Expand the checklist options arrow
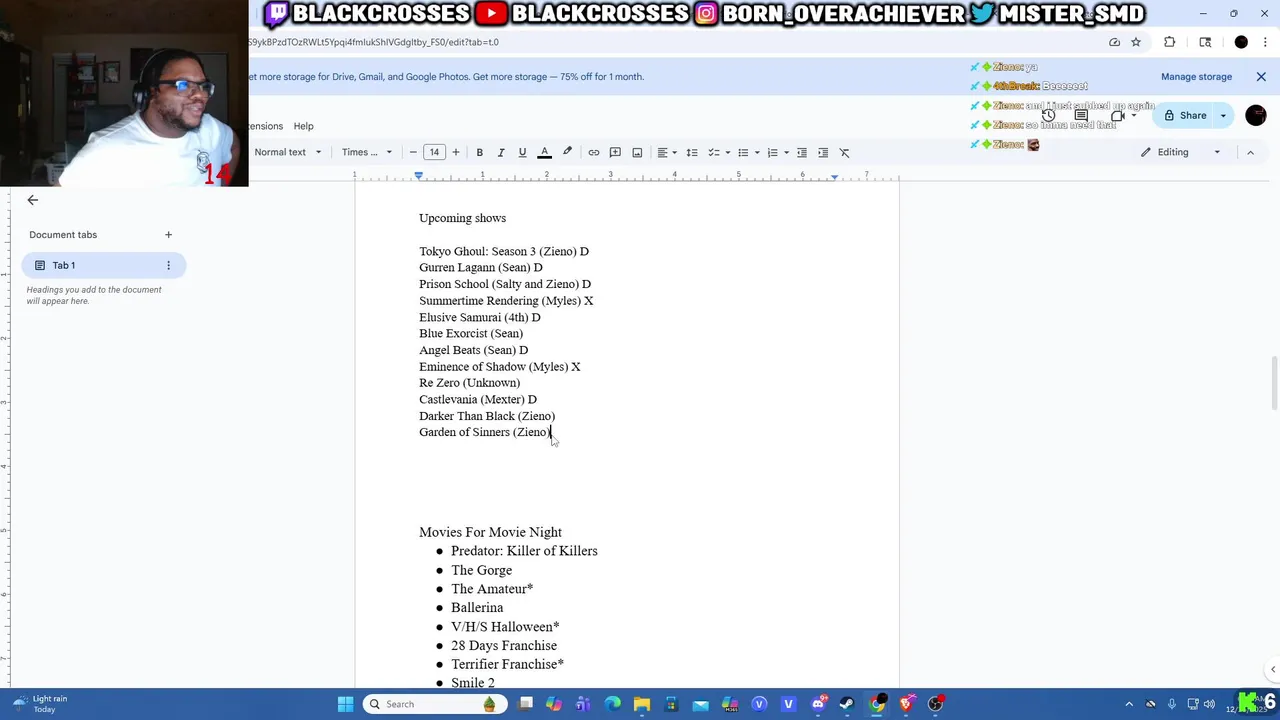Viewport: 1280px width, 720px height. (x=727, y=152)
